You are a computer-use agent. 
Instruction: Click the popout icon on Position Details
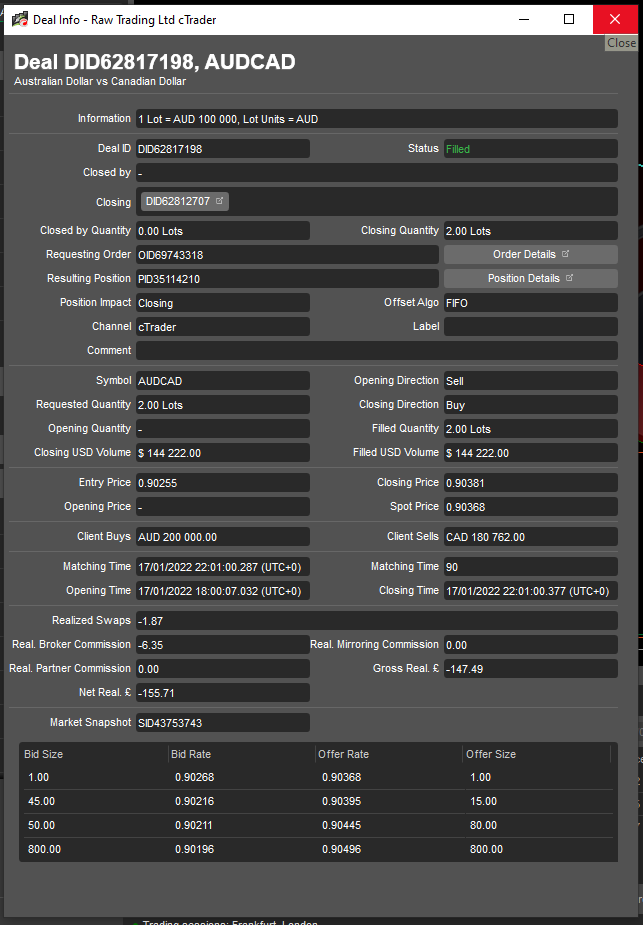569,278
